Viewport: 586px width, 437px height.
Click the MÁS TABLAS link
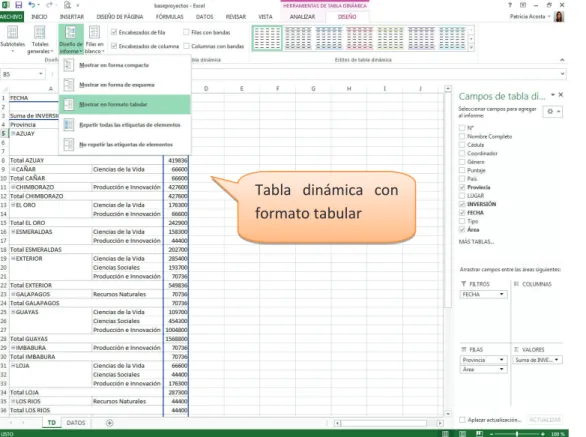click(x=476, y=241)
